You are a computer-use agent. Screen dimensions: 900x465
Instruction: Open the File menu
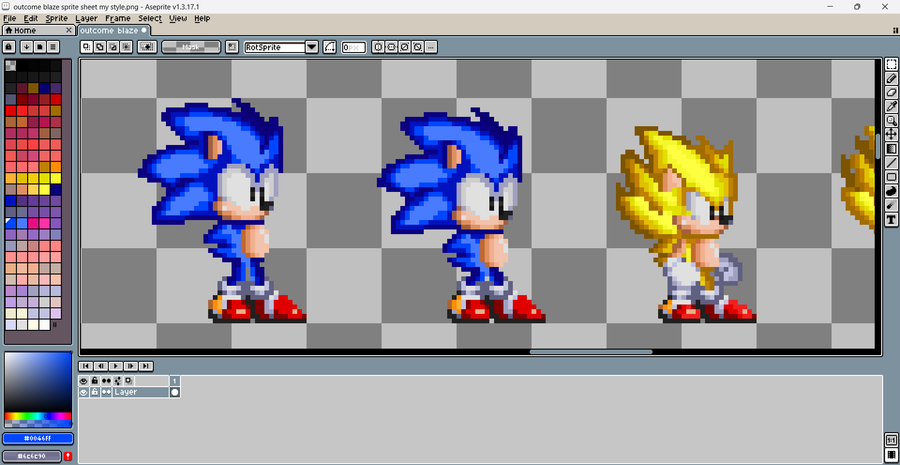coord(9,18)
